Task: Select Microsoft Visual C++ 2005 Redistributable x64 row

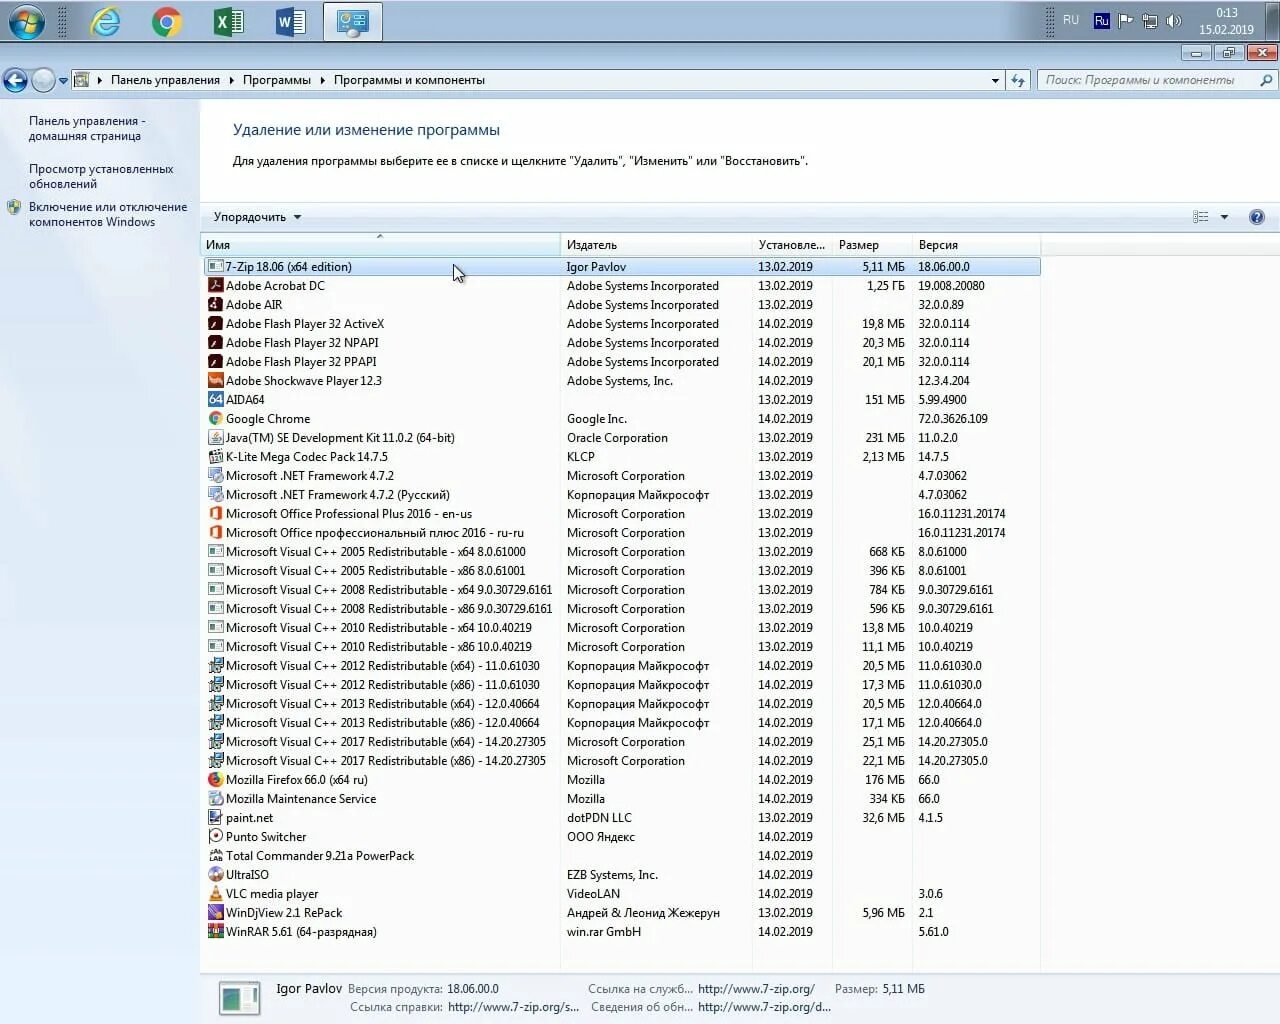Action: (621, 552)
